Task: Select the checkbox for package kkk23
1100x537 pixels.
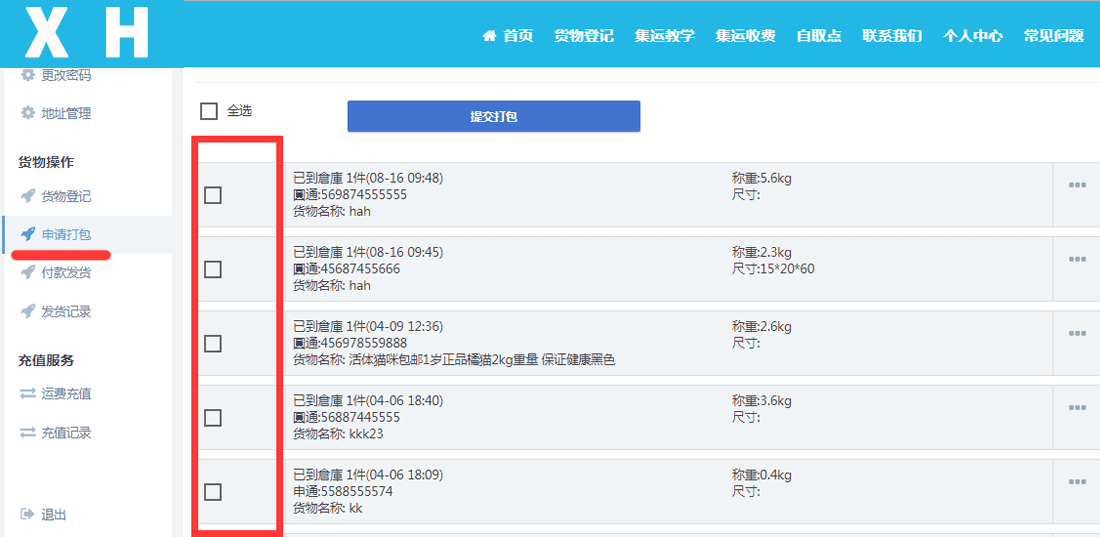Action: pos(213,418)
